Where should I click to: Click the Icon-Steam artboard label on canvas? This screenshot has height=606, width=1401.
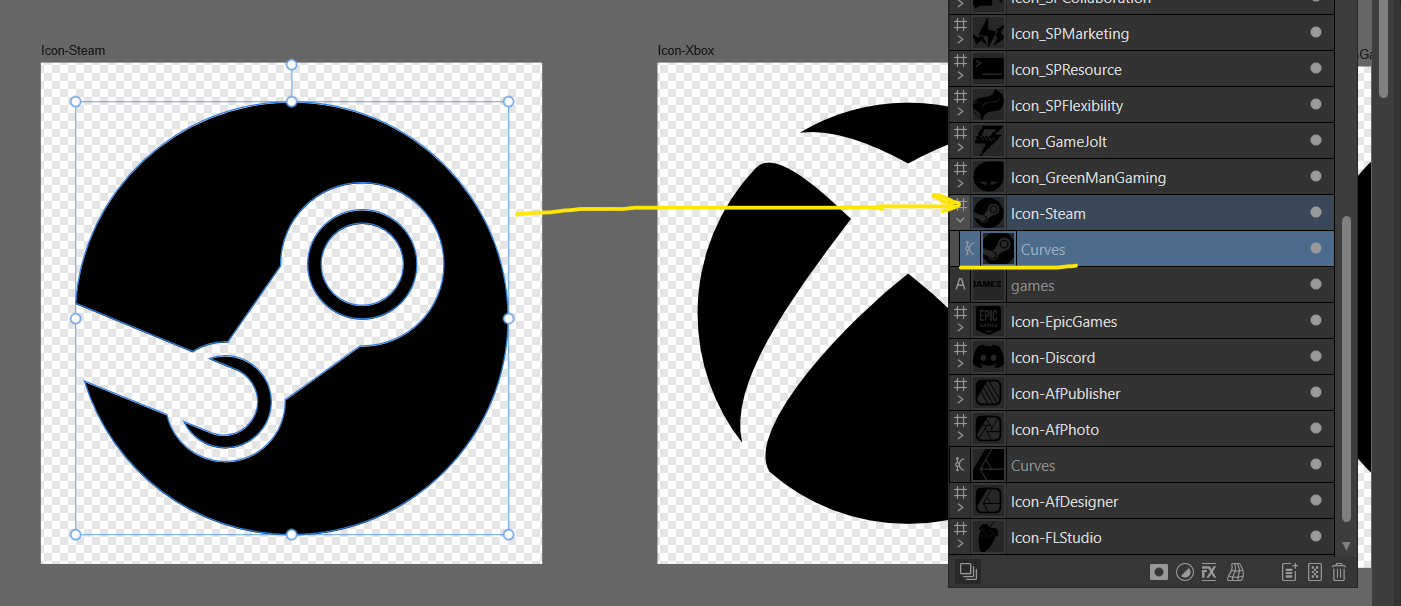point(73,50)
